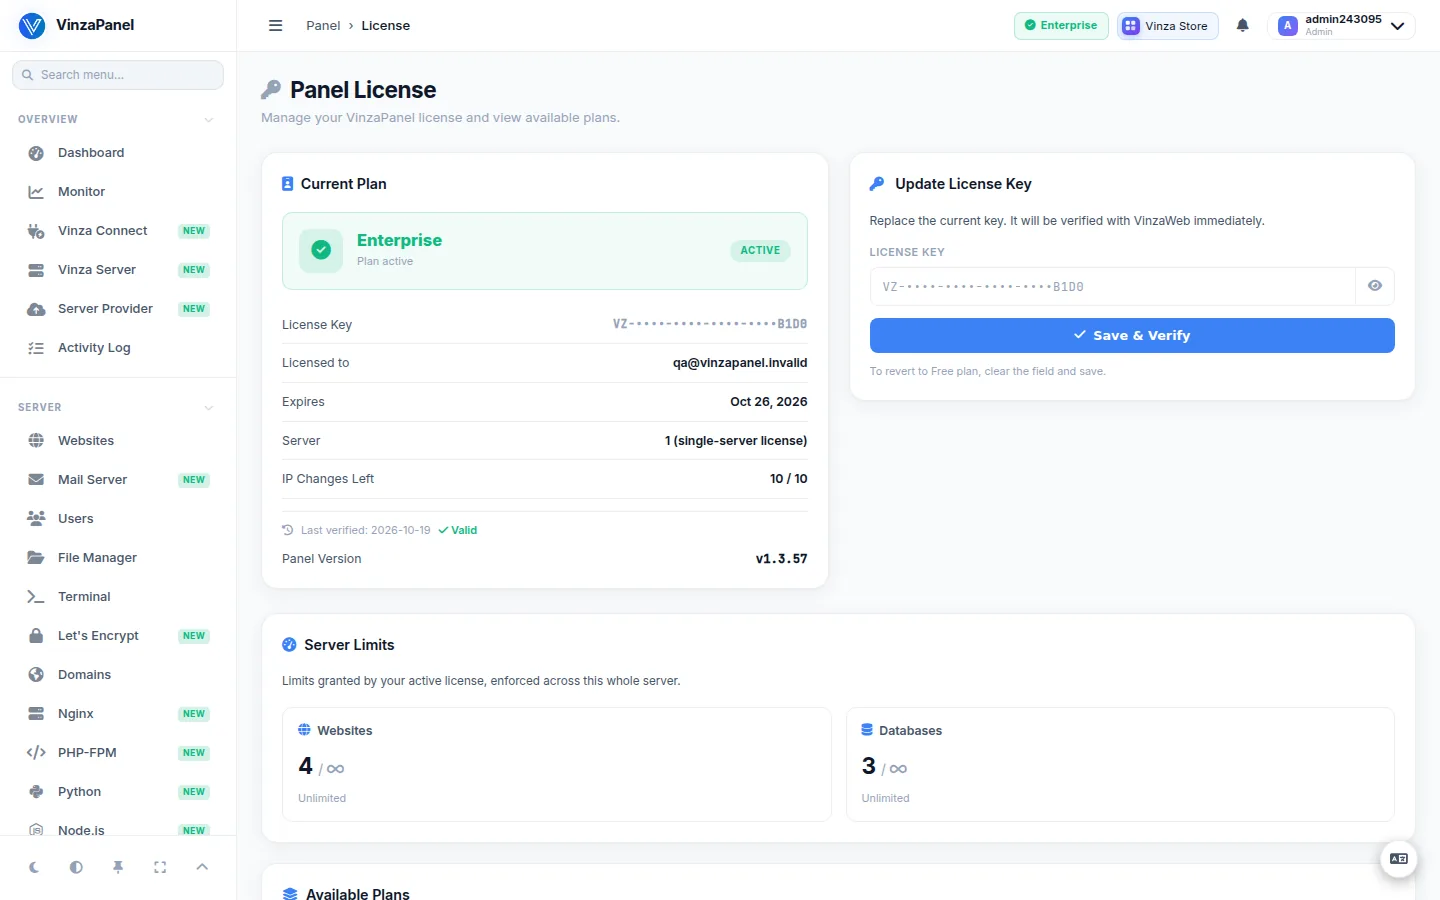Toggle fullscreen mode in sidebar footer
The image size is (1440, 900).
160,867
